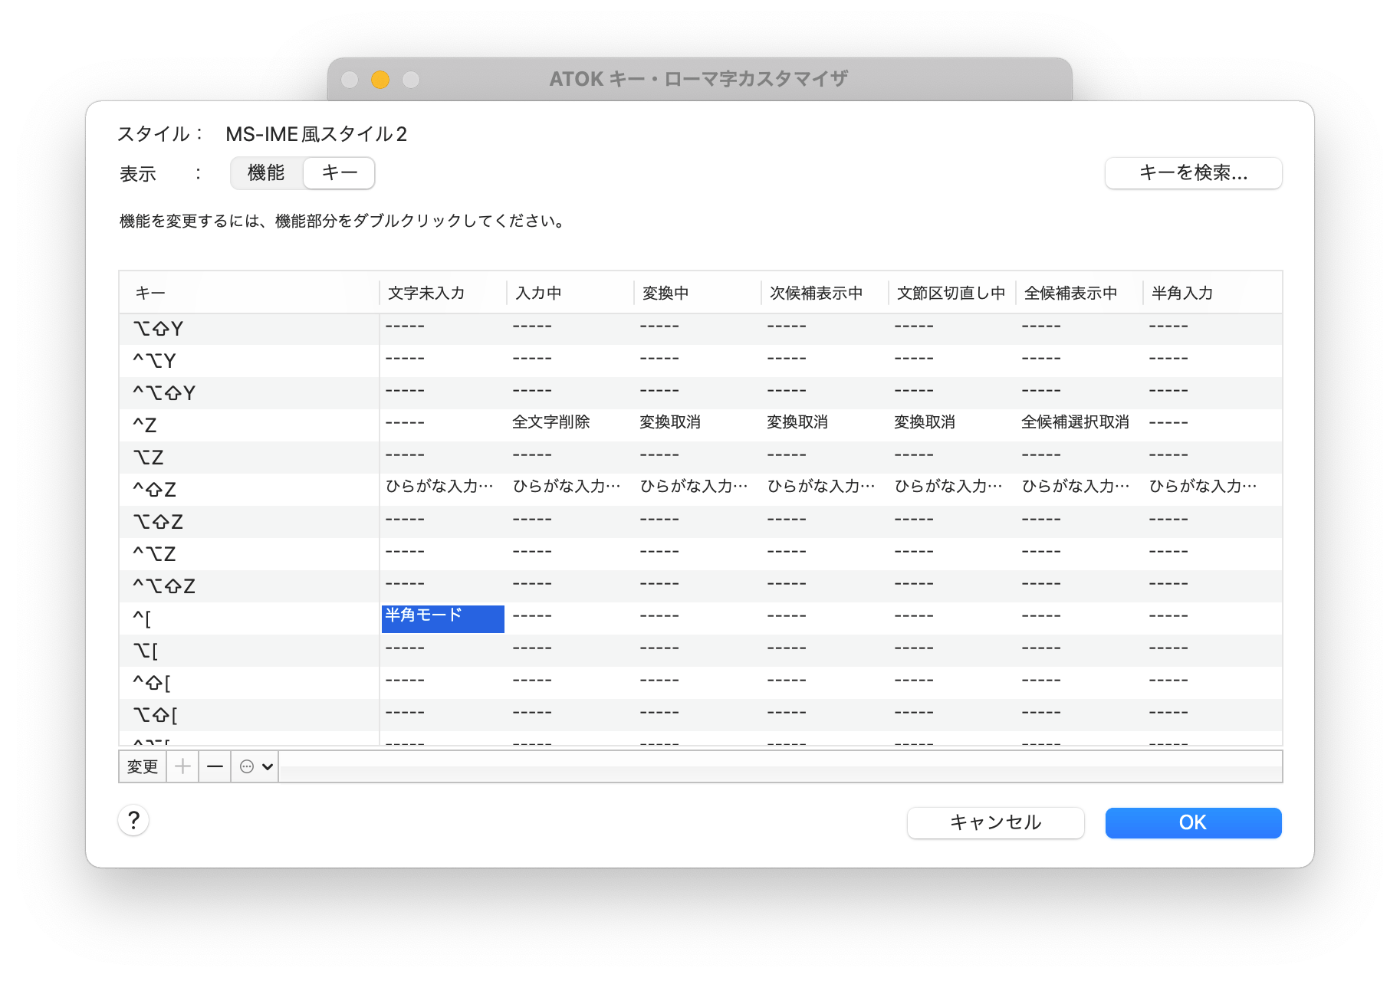Switch display to キー segment

click(x=340, y=173)
